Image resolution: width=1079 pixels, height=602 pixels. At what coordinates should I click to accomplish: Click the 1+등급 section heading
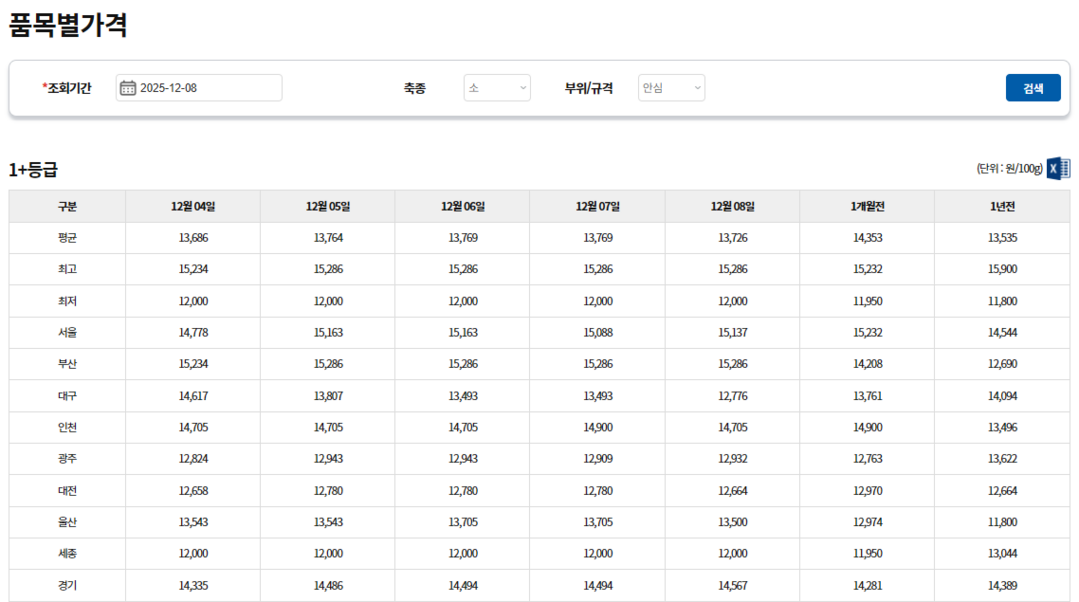33,170
